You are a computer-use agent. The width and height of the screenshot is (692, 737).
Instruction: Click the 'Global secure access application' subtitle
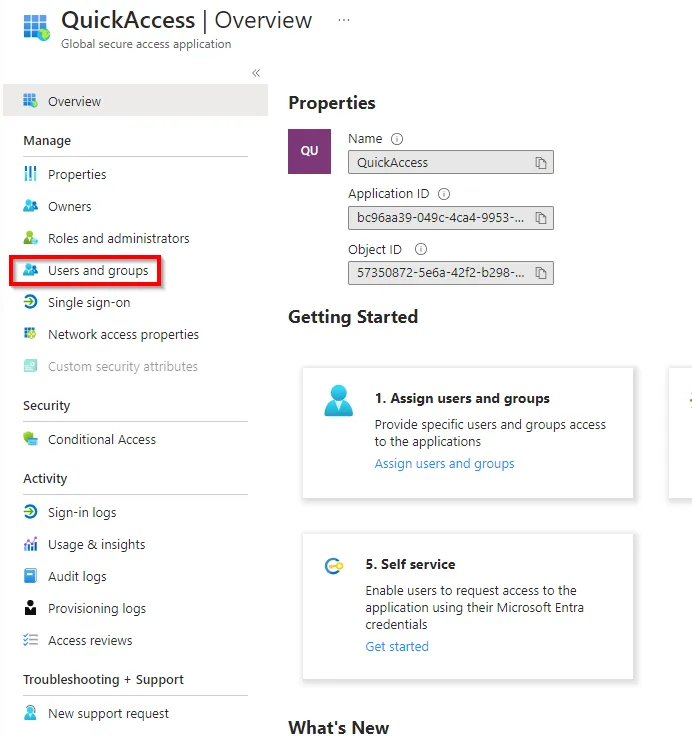point(146,44)
